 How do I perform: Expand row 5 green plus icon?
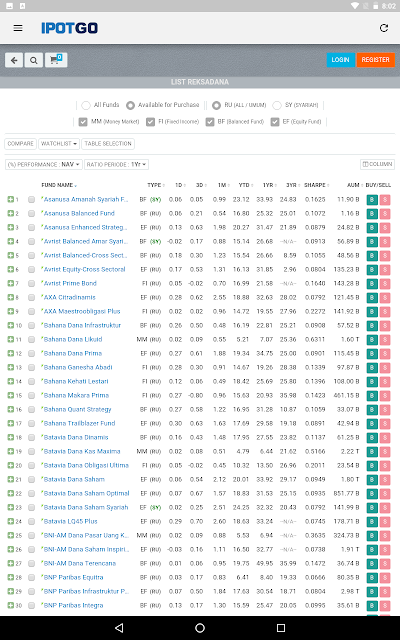click(x=11, y=256)
